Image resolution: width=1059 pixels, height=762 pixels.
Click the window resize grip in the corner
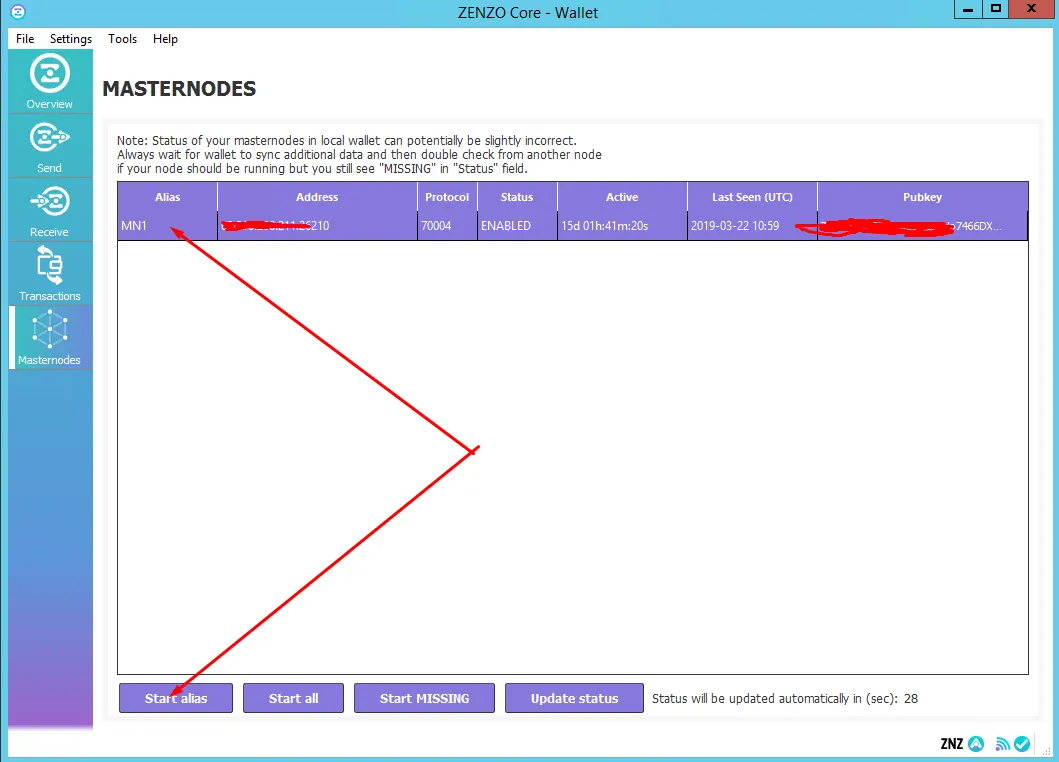click(x=1046, y=751)
